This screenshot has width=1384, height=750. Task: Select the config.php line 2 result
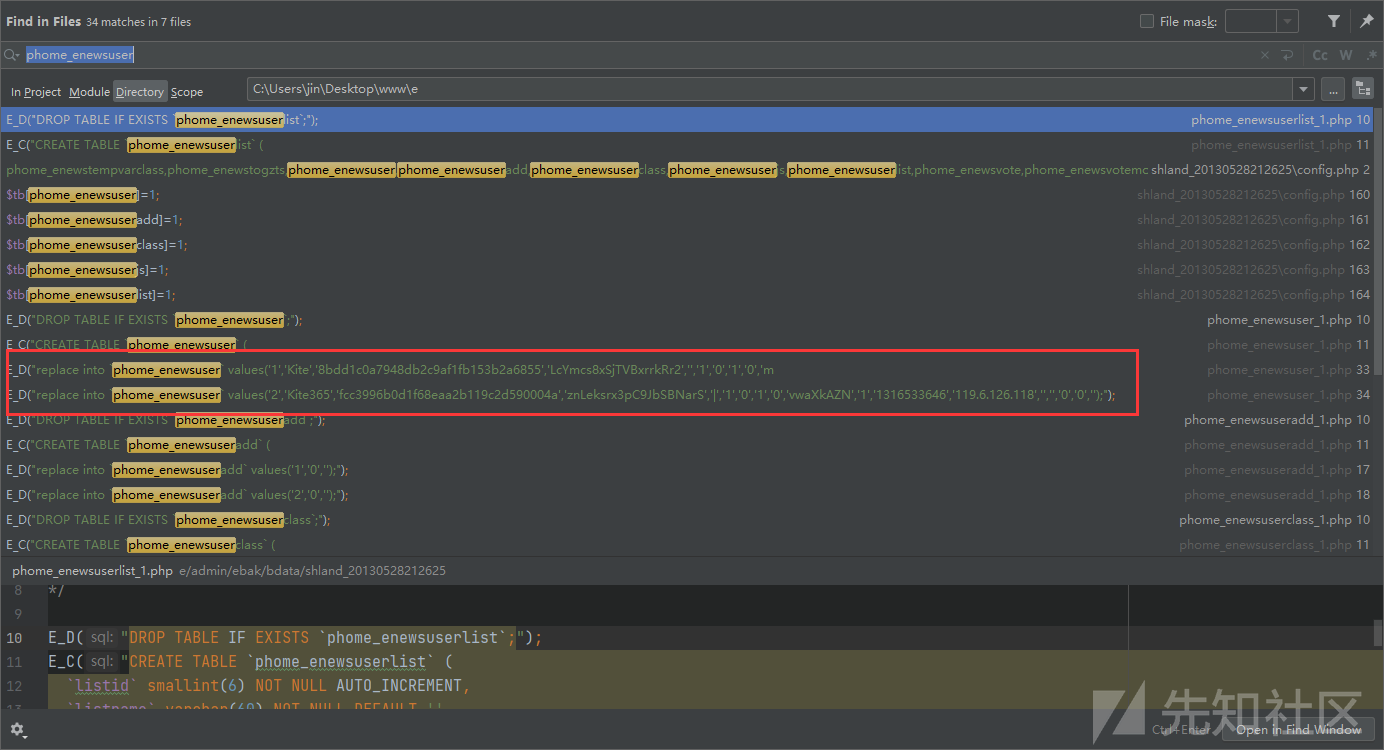(687, 170)
